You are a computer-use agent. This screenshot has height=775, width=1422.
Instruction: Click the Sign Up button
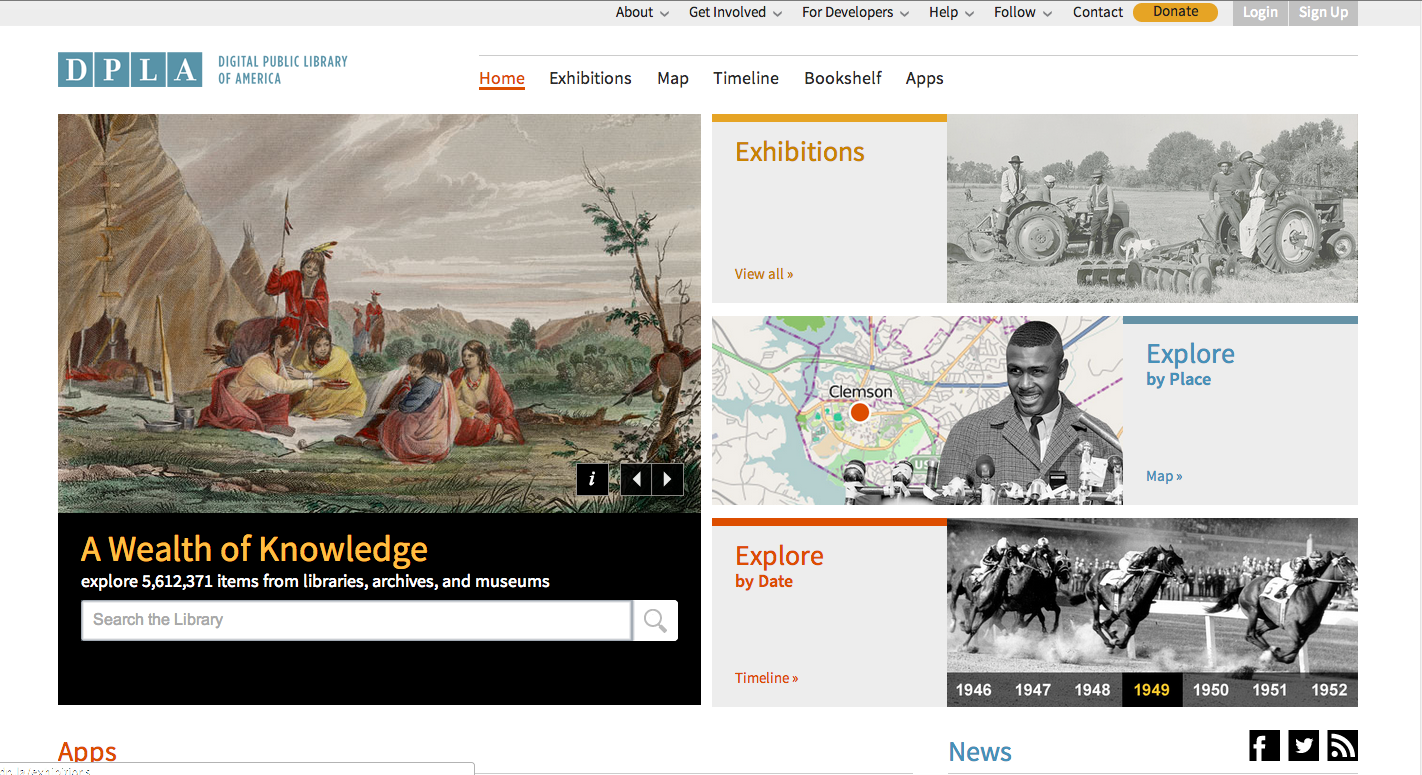(1323, 12)
